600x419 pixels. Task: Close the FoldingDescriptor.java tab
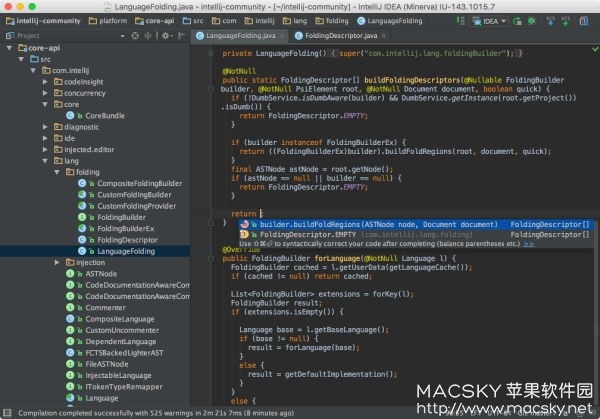(383, 36)
